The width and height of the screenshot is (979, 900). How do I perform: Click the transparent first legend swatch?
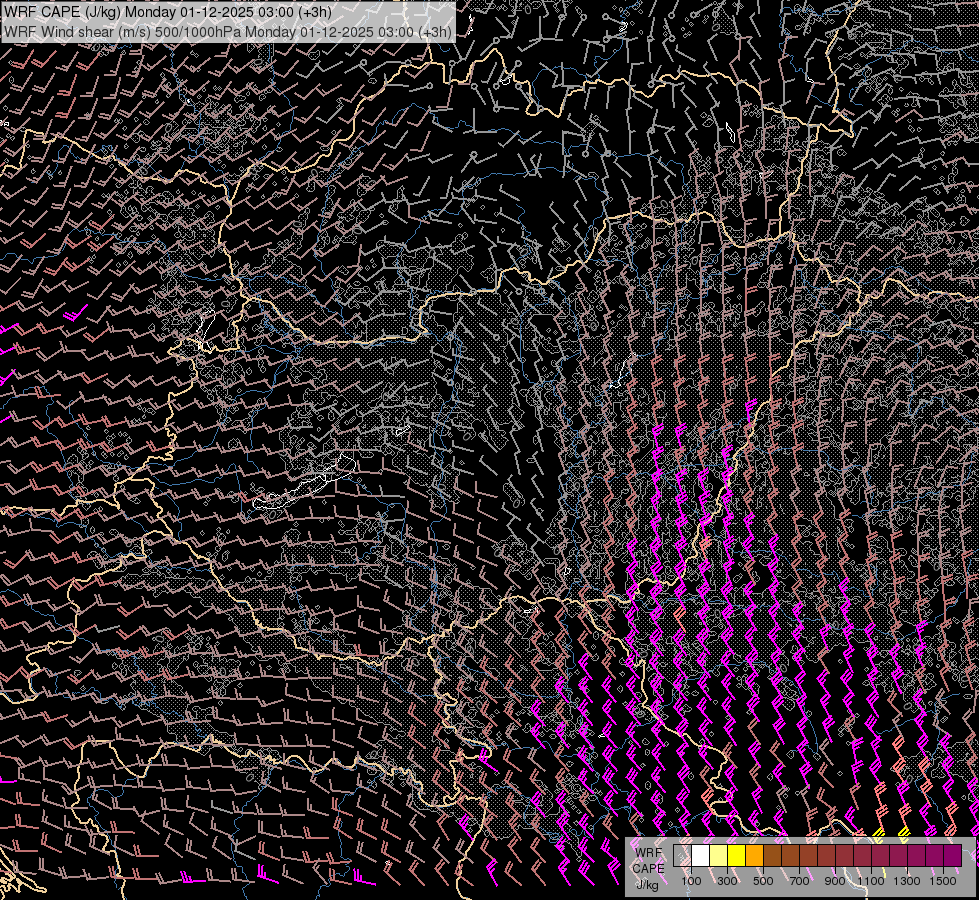[x=682, y=856]
